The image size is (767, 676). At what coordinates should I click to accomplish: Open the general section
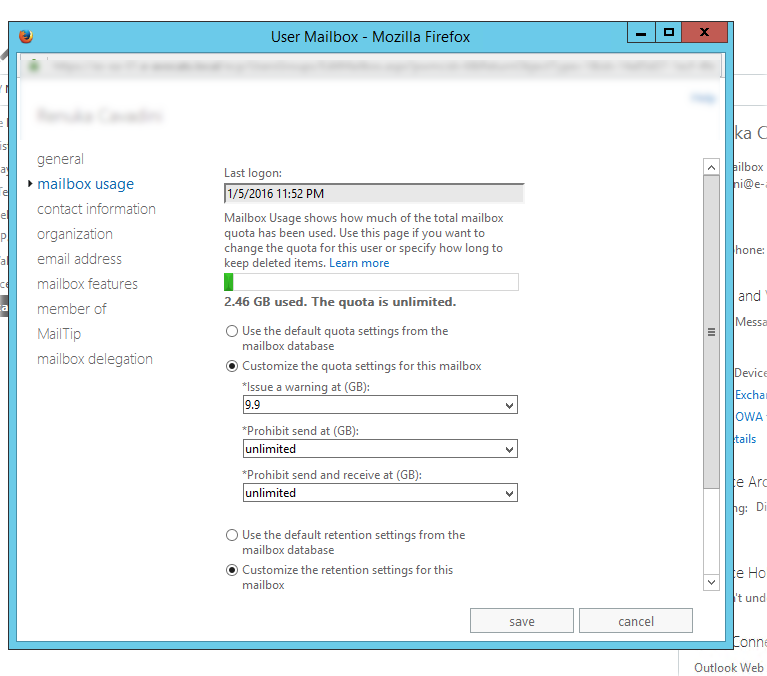pyautogui.click(x=60, y=159)
